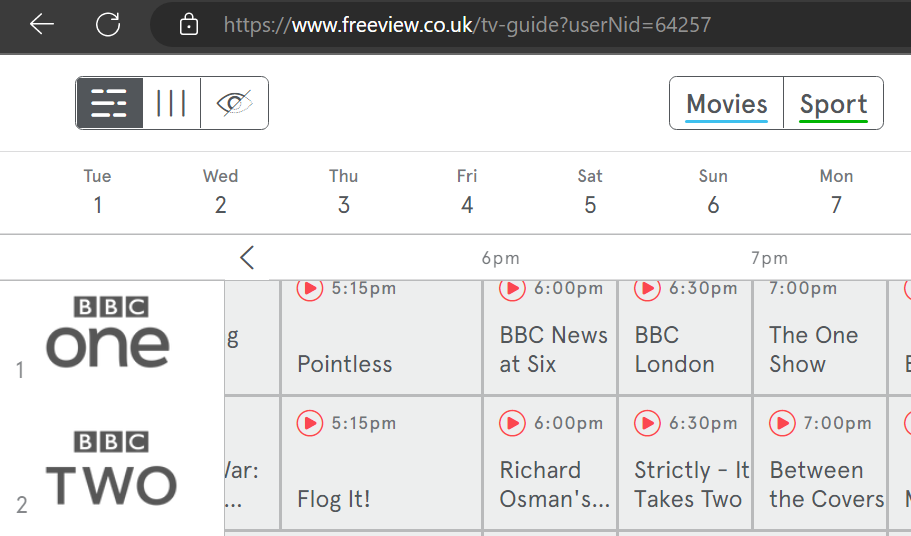Play Between the Covers at 7:00pm
Viewport: 911px width, 536px height.
point(782,424)
